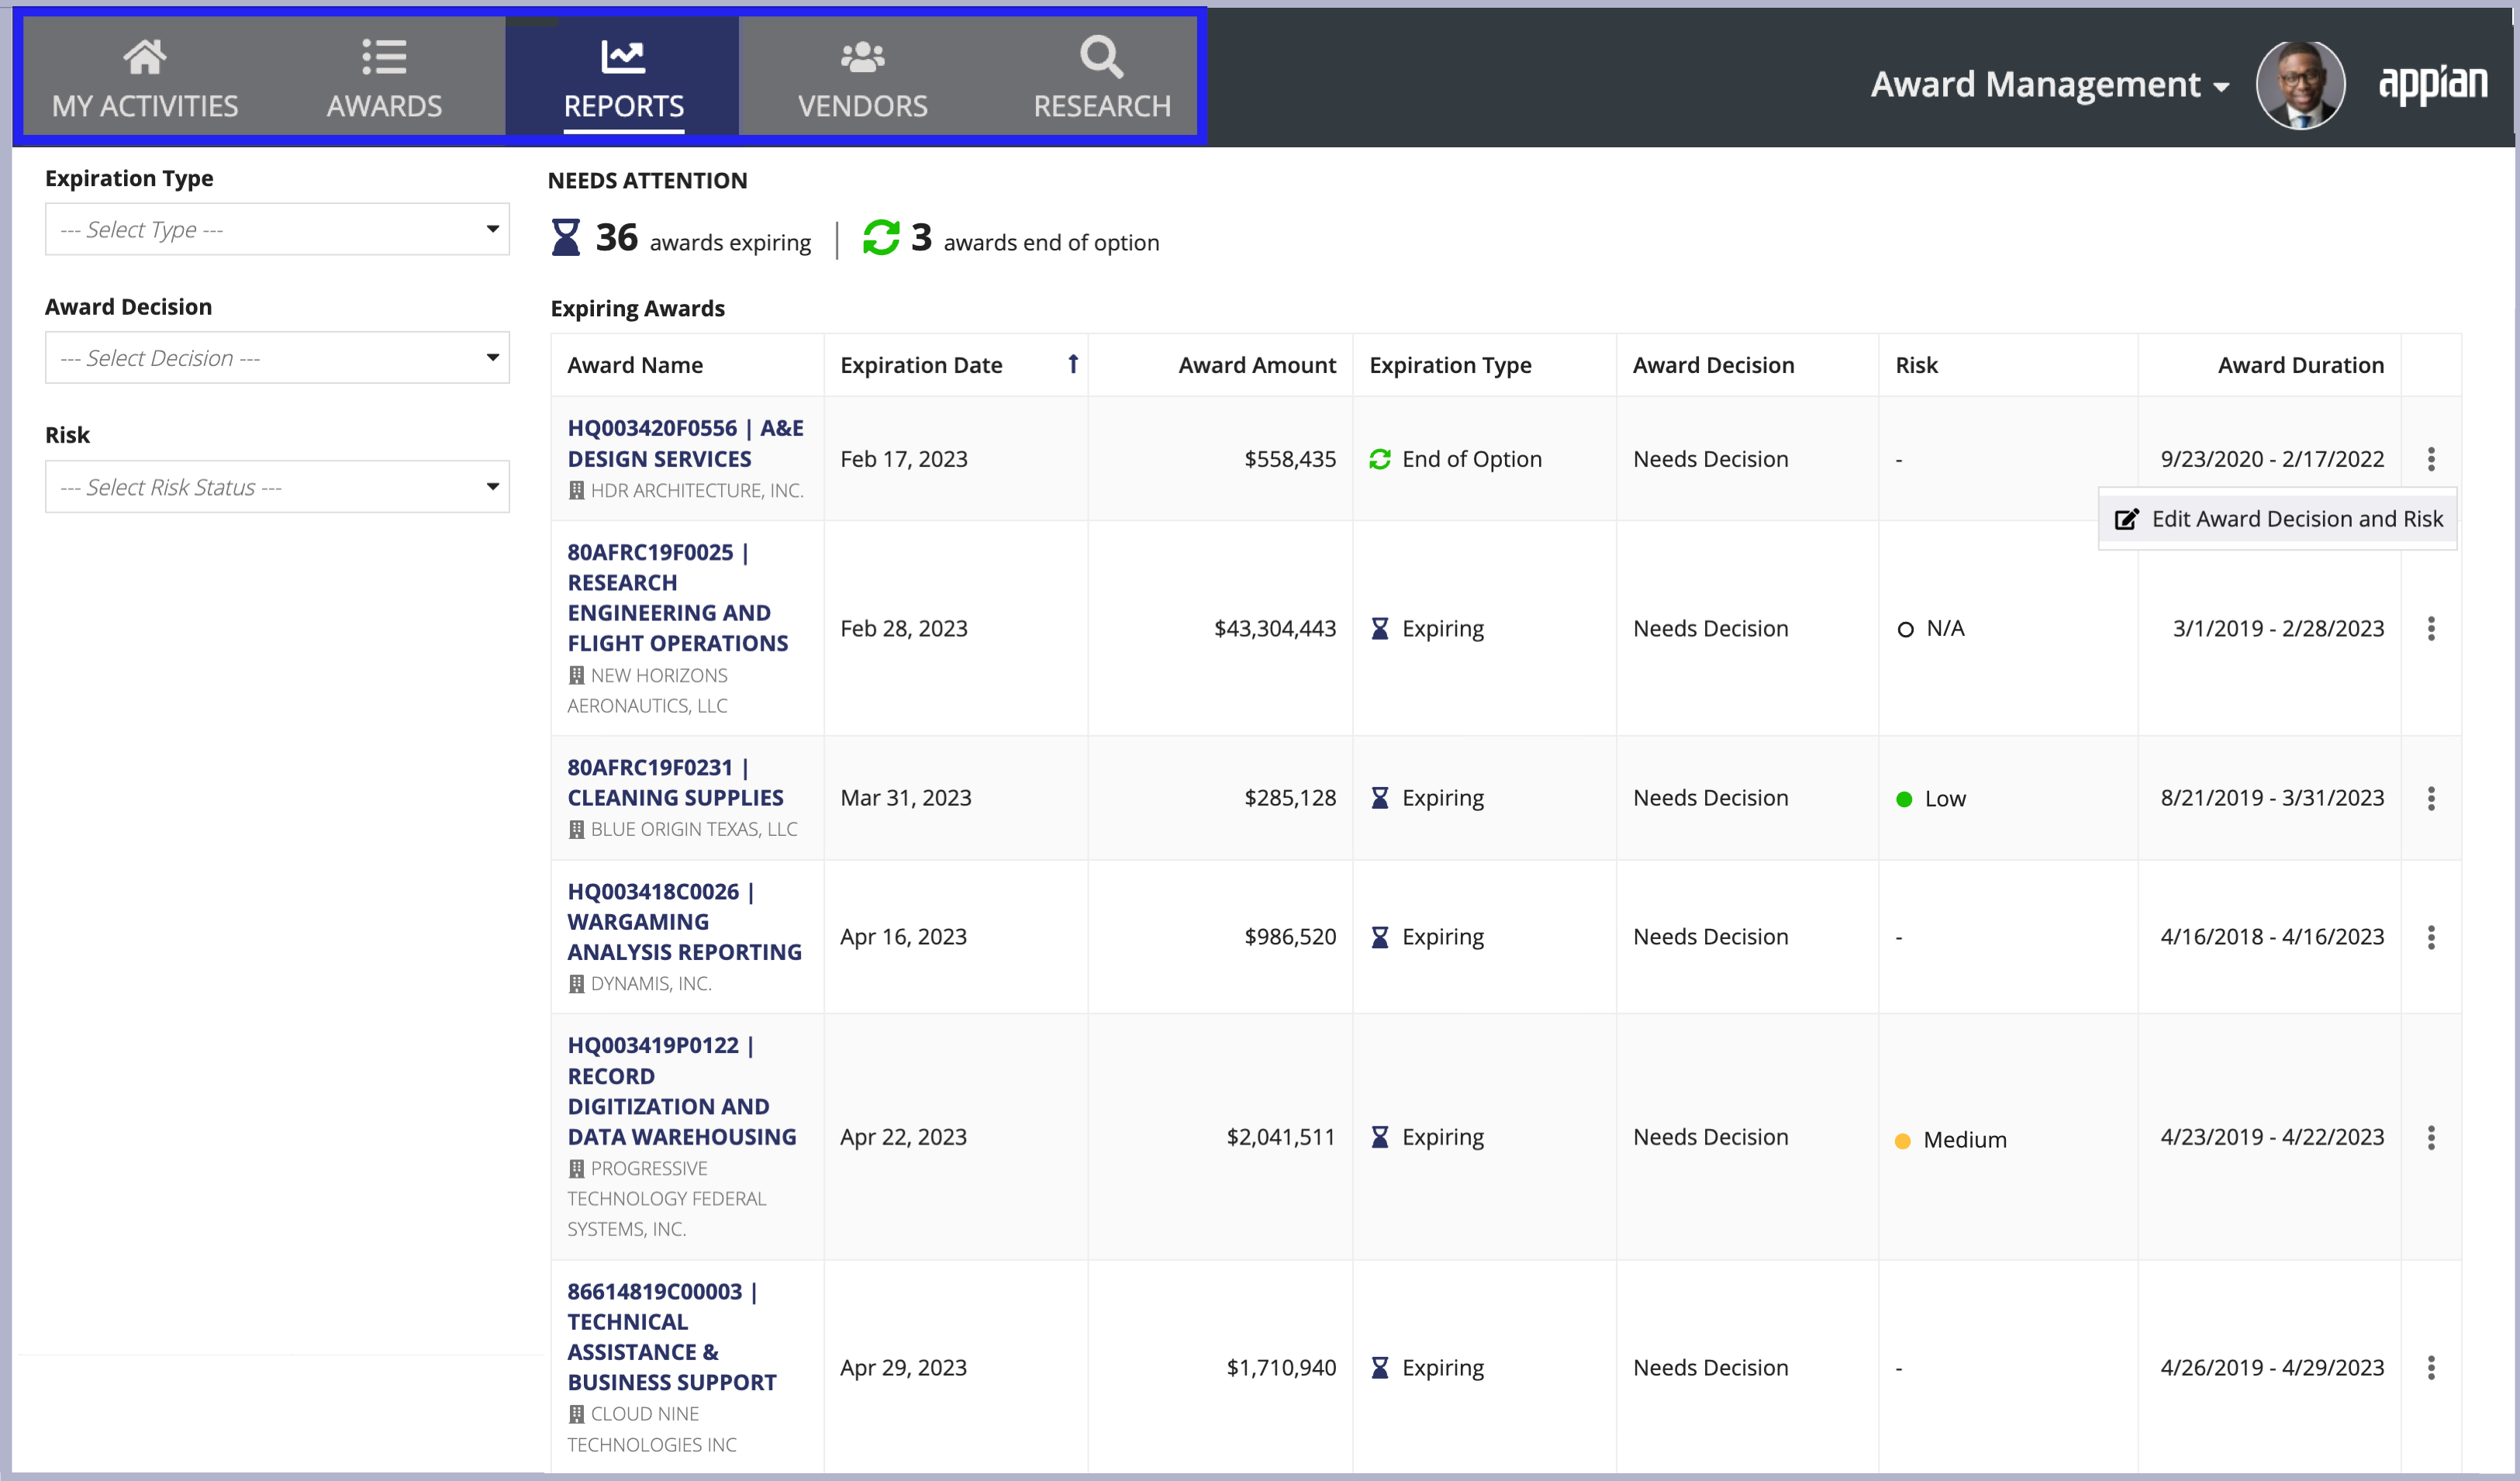This screenshot has width=2520, height=1481.
Task: Click the green Low risk indicator
Action: (1904, 799)
